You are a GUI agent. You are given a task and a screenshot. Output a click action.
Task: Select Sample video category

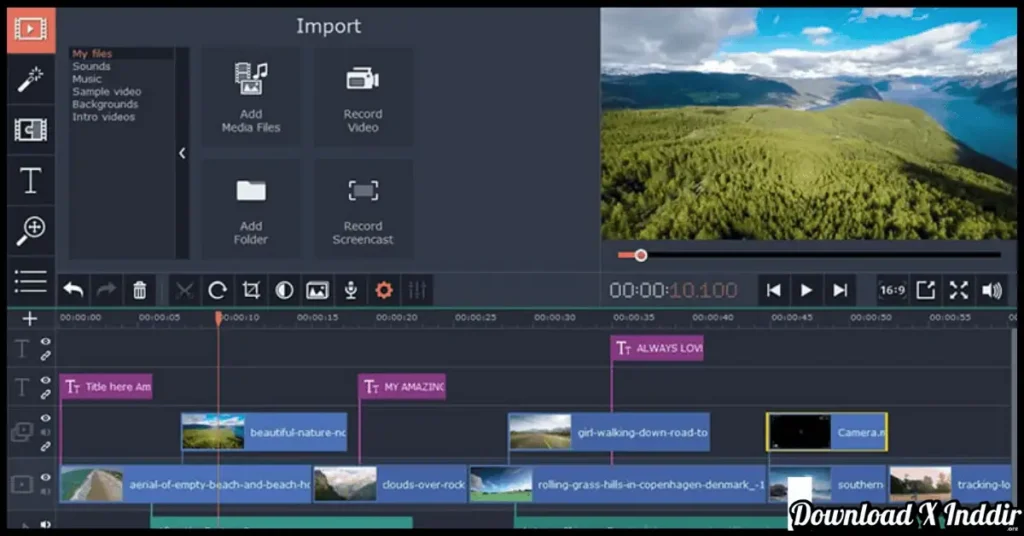point(106,91)
